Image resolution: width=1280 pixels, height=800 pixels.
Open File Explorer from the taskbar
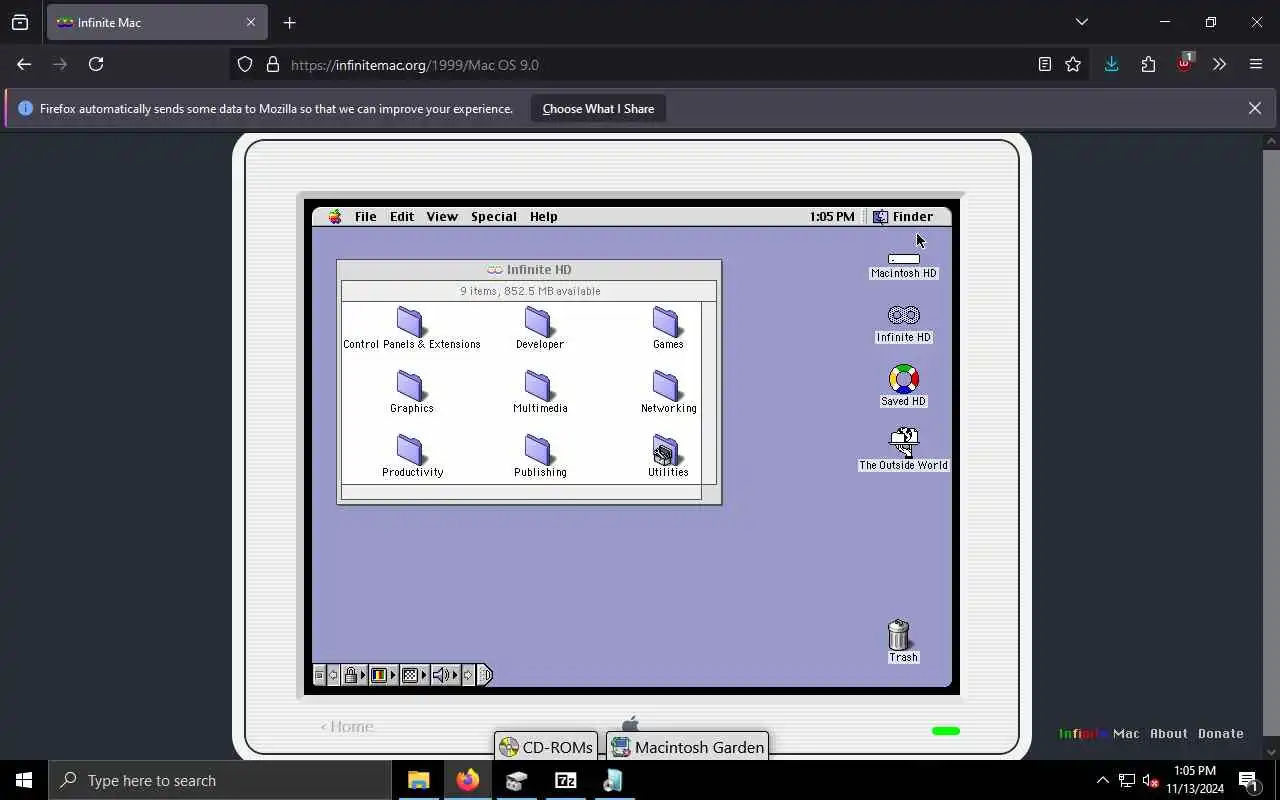point(419,780)
